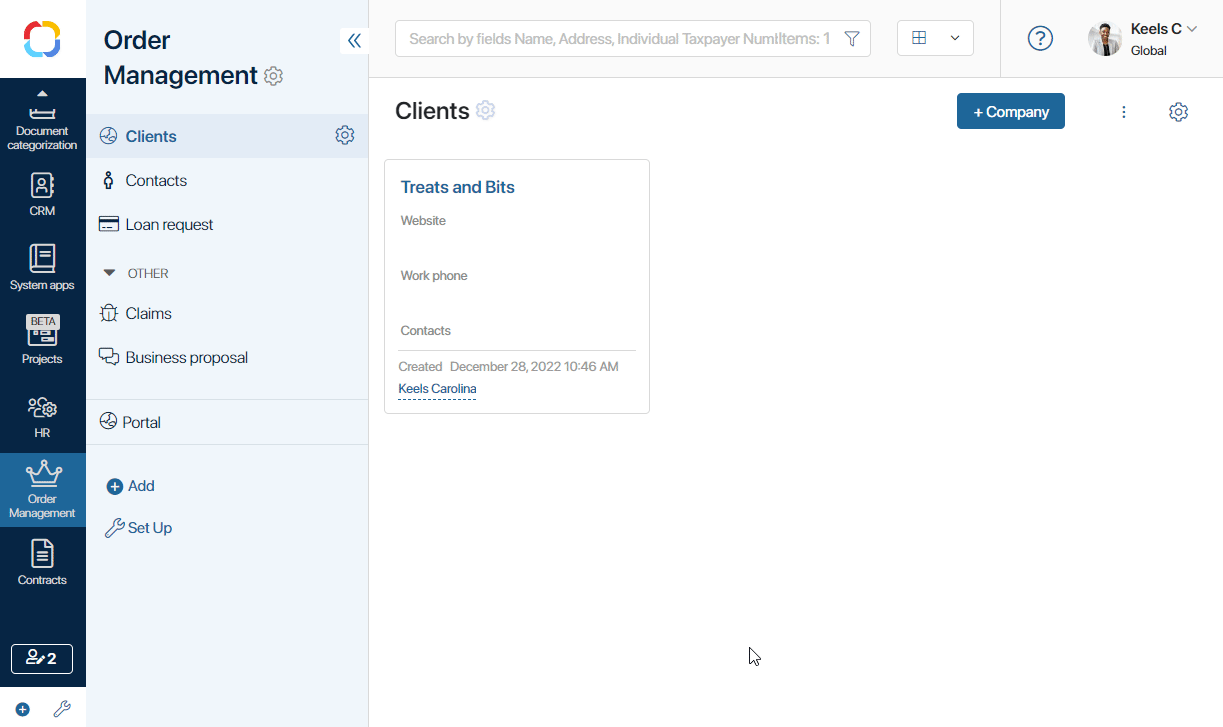Click the help question mark icon
The image size is (1223, 727).
pyautogui.click(x=1040, y=39)
